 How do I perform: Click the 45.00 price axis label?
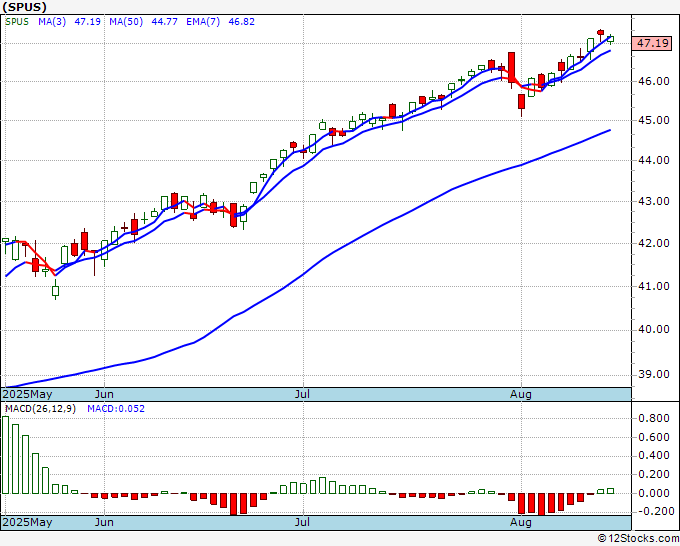[x=654, y=121]
